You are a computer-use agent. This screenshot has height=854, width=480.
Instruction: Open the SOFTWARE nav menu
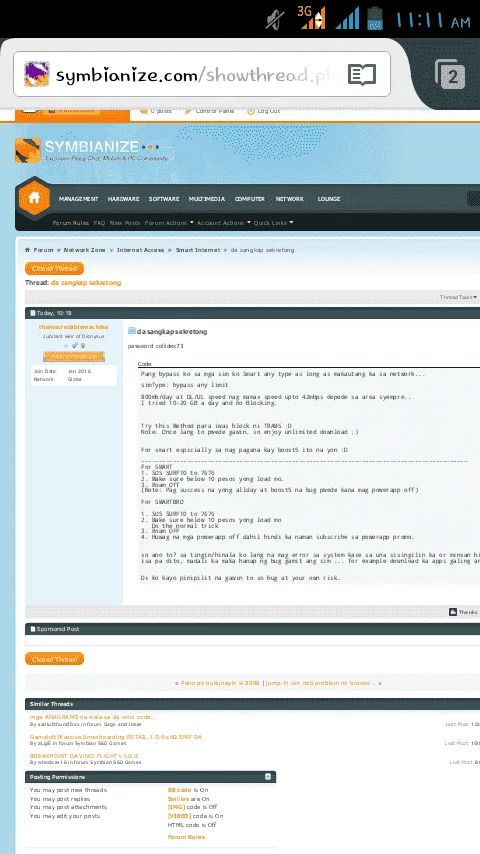coord(164,199)
